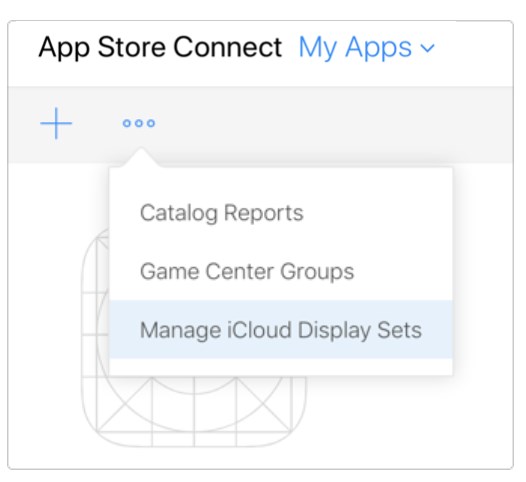Click the plus icon to add a new app
526x482 pixels.
tap(56, 123)
